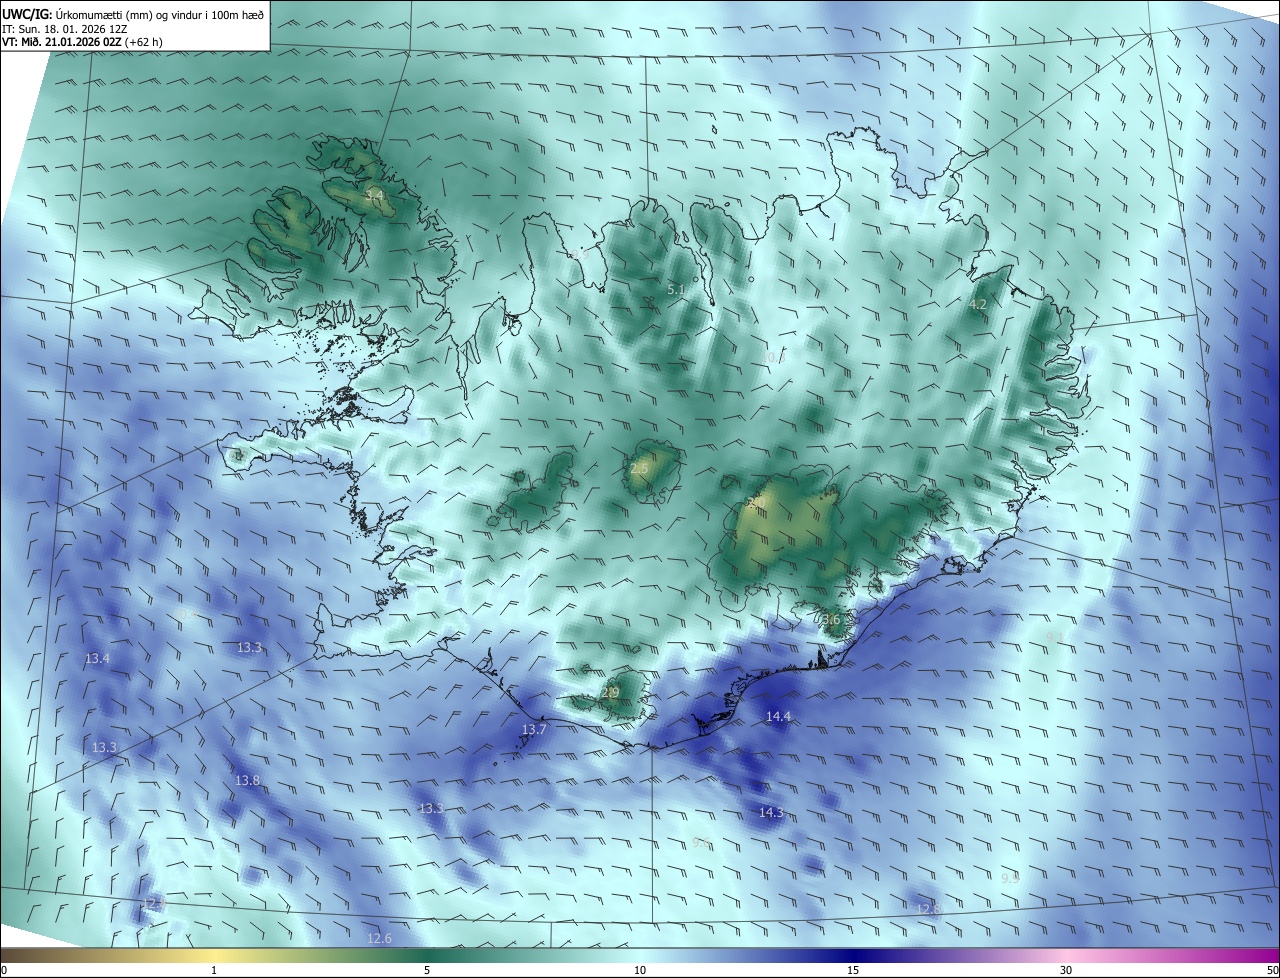Click the colour scale legend bar
Screen dimensions: 1280x978
(x=640, y=955)
